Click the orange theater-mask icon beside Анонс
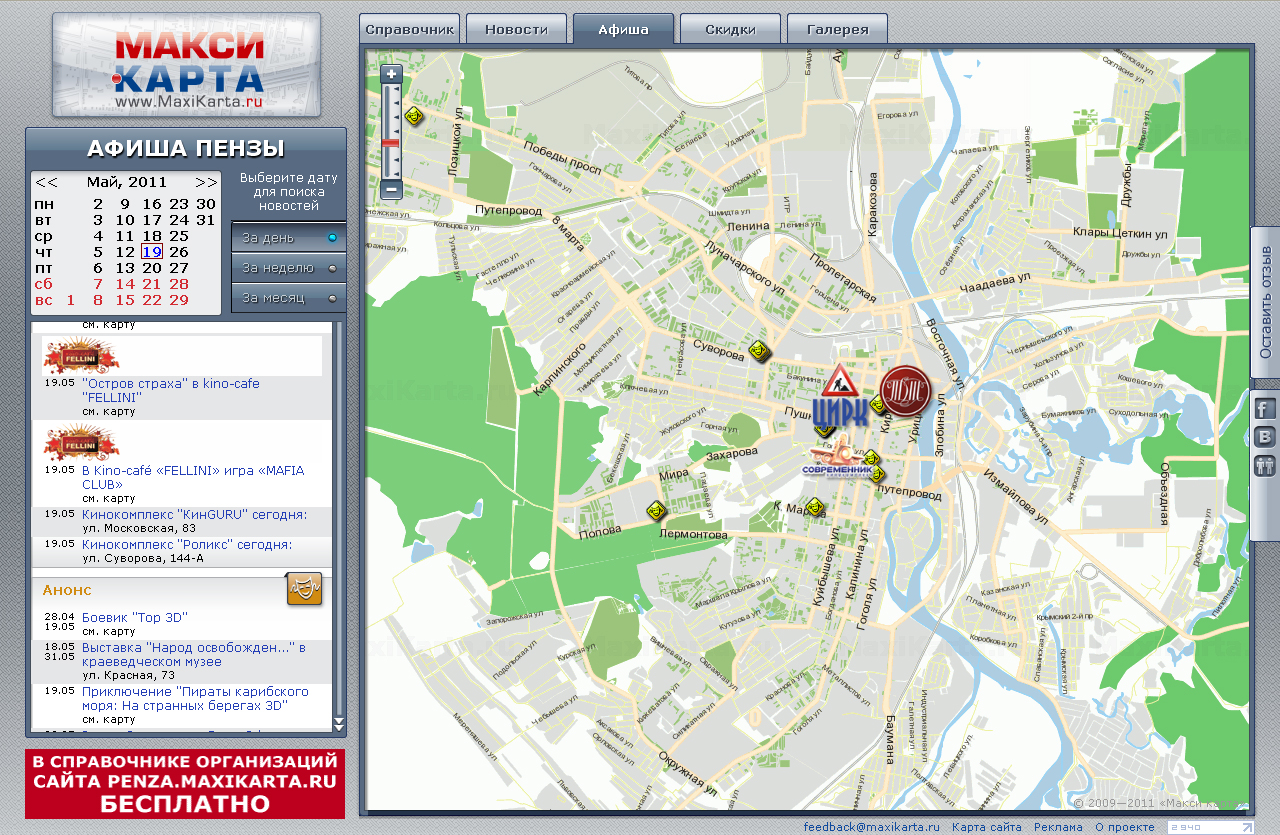The height and width of the screenshot is (835, 1280). coord(304,589)
